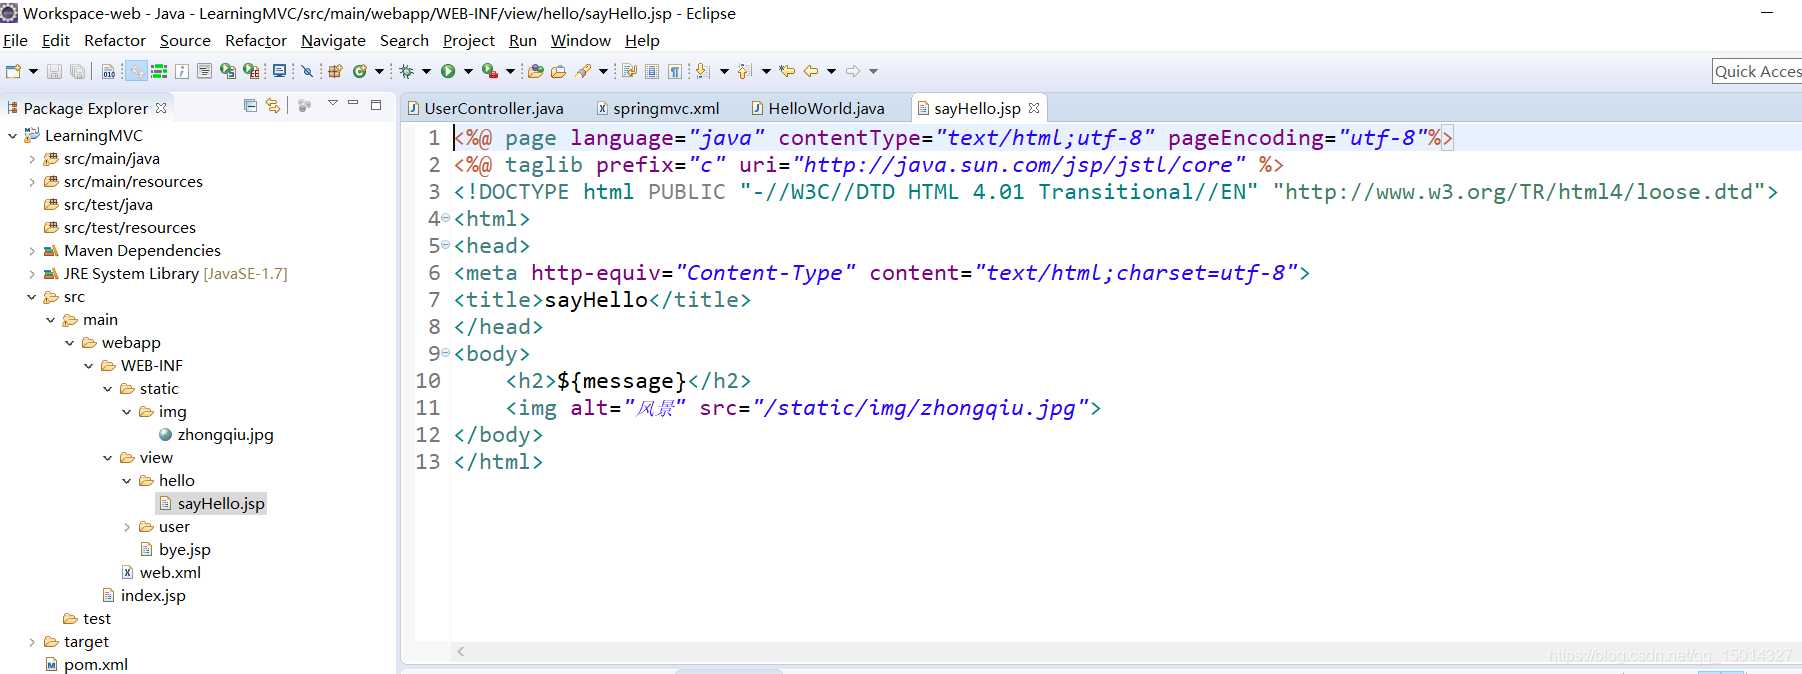Click the Next Annotation icon
This screenshot has width=1802, height=674.
click(702, 71)
